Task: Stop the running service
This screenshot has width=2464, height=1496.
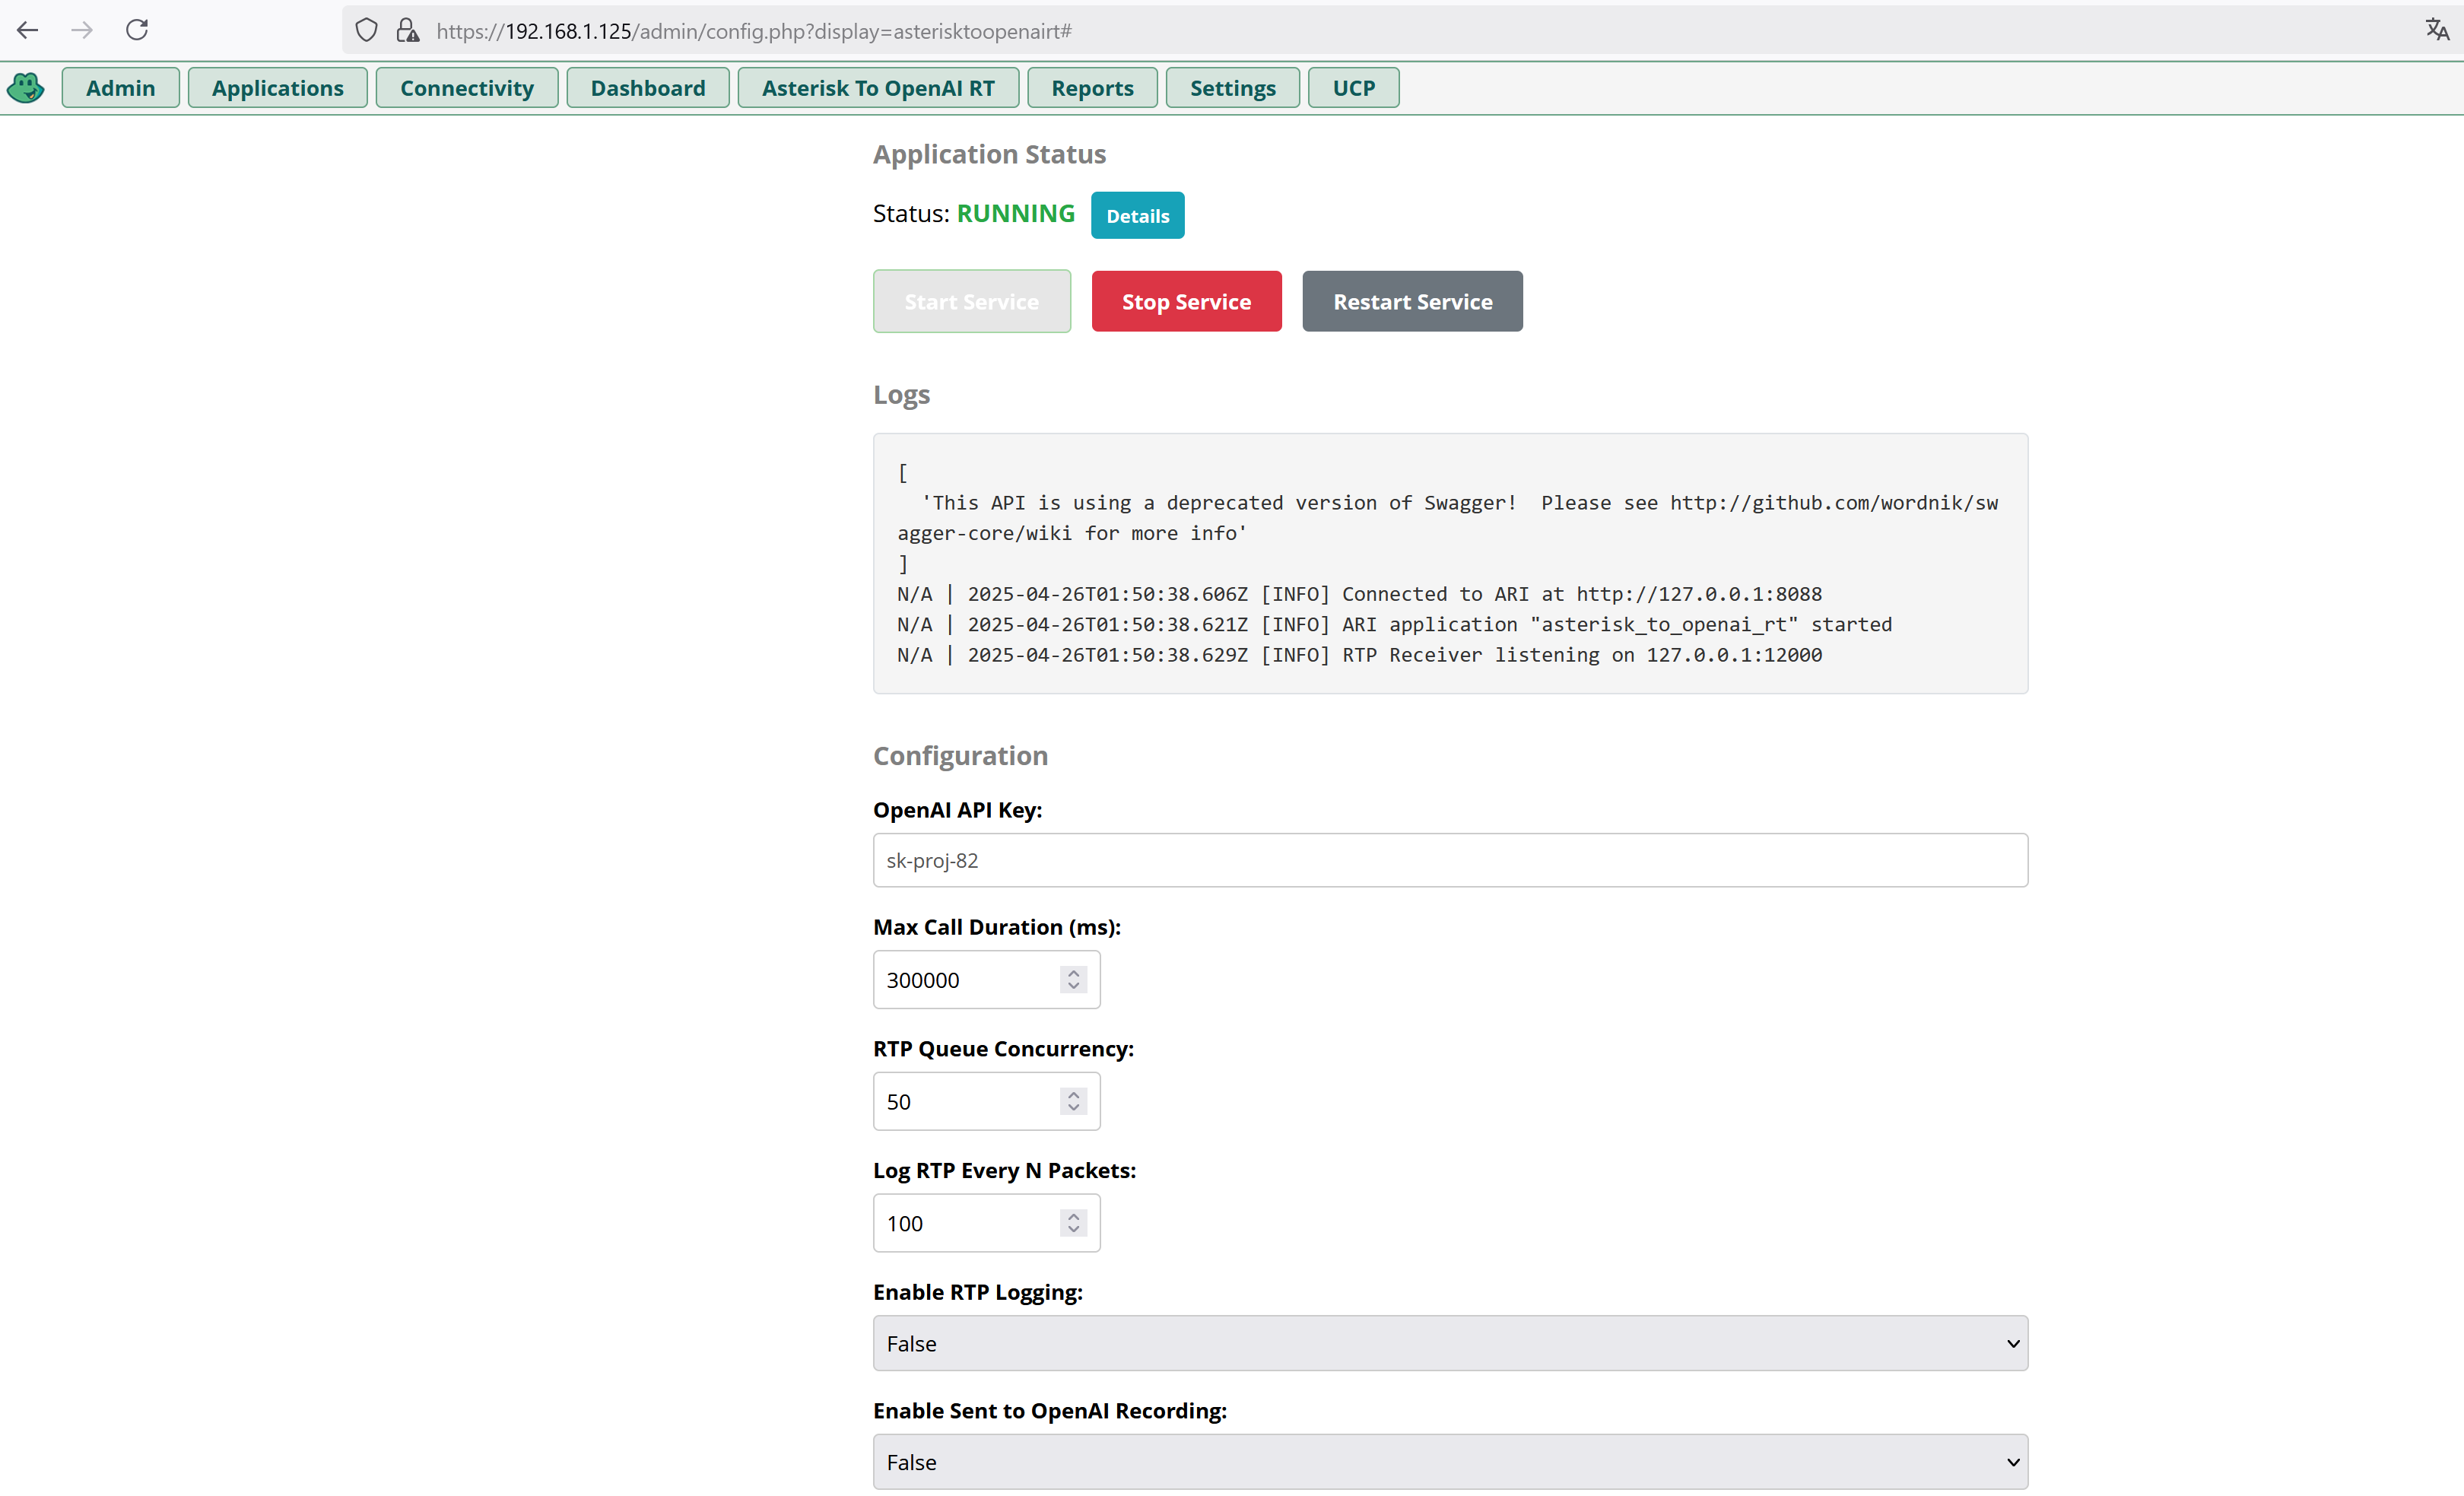Action: pyautogui.click(x=1187, y=302)
